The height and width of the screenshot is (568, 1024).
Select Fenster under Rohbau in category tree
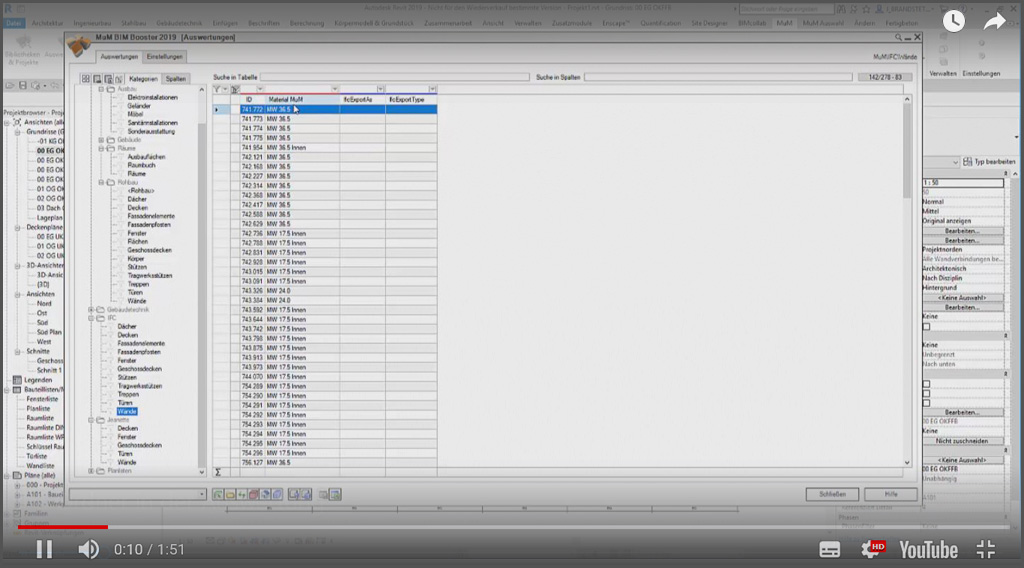coord(137,233)
